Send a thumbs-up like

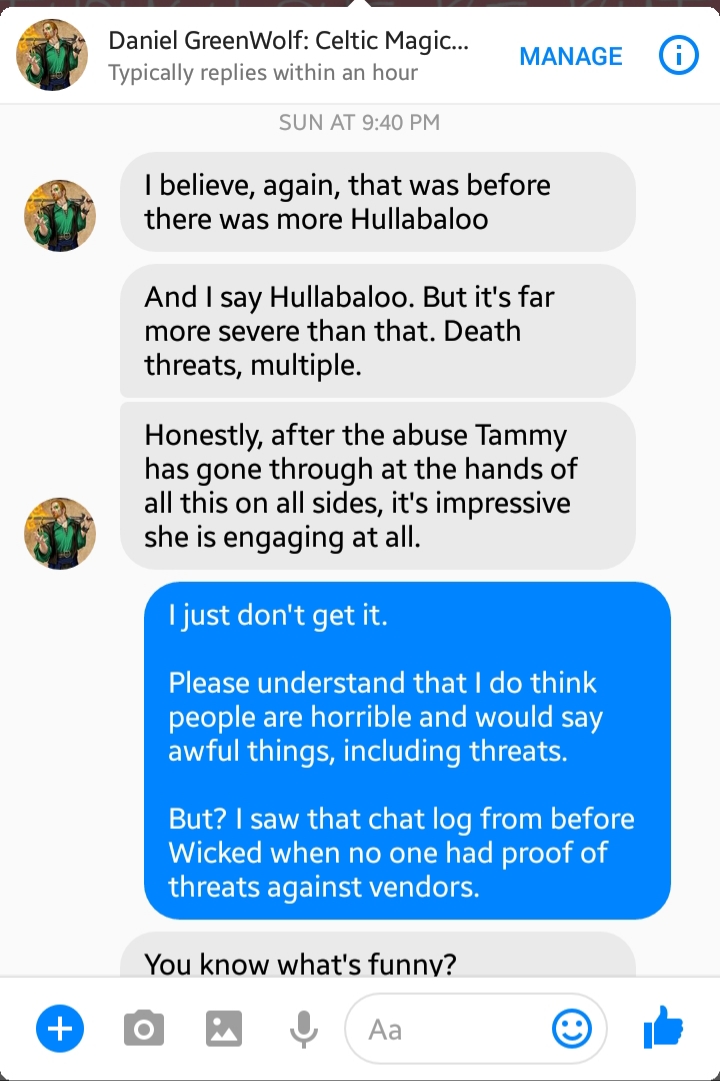tap(663, 1027)
